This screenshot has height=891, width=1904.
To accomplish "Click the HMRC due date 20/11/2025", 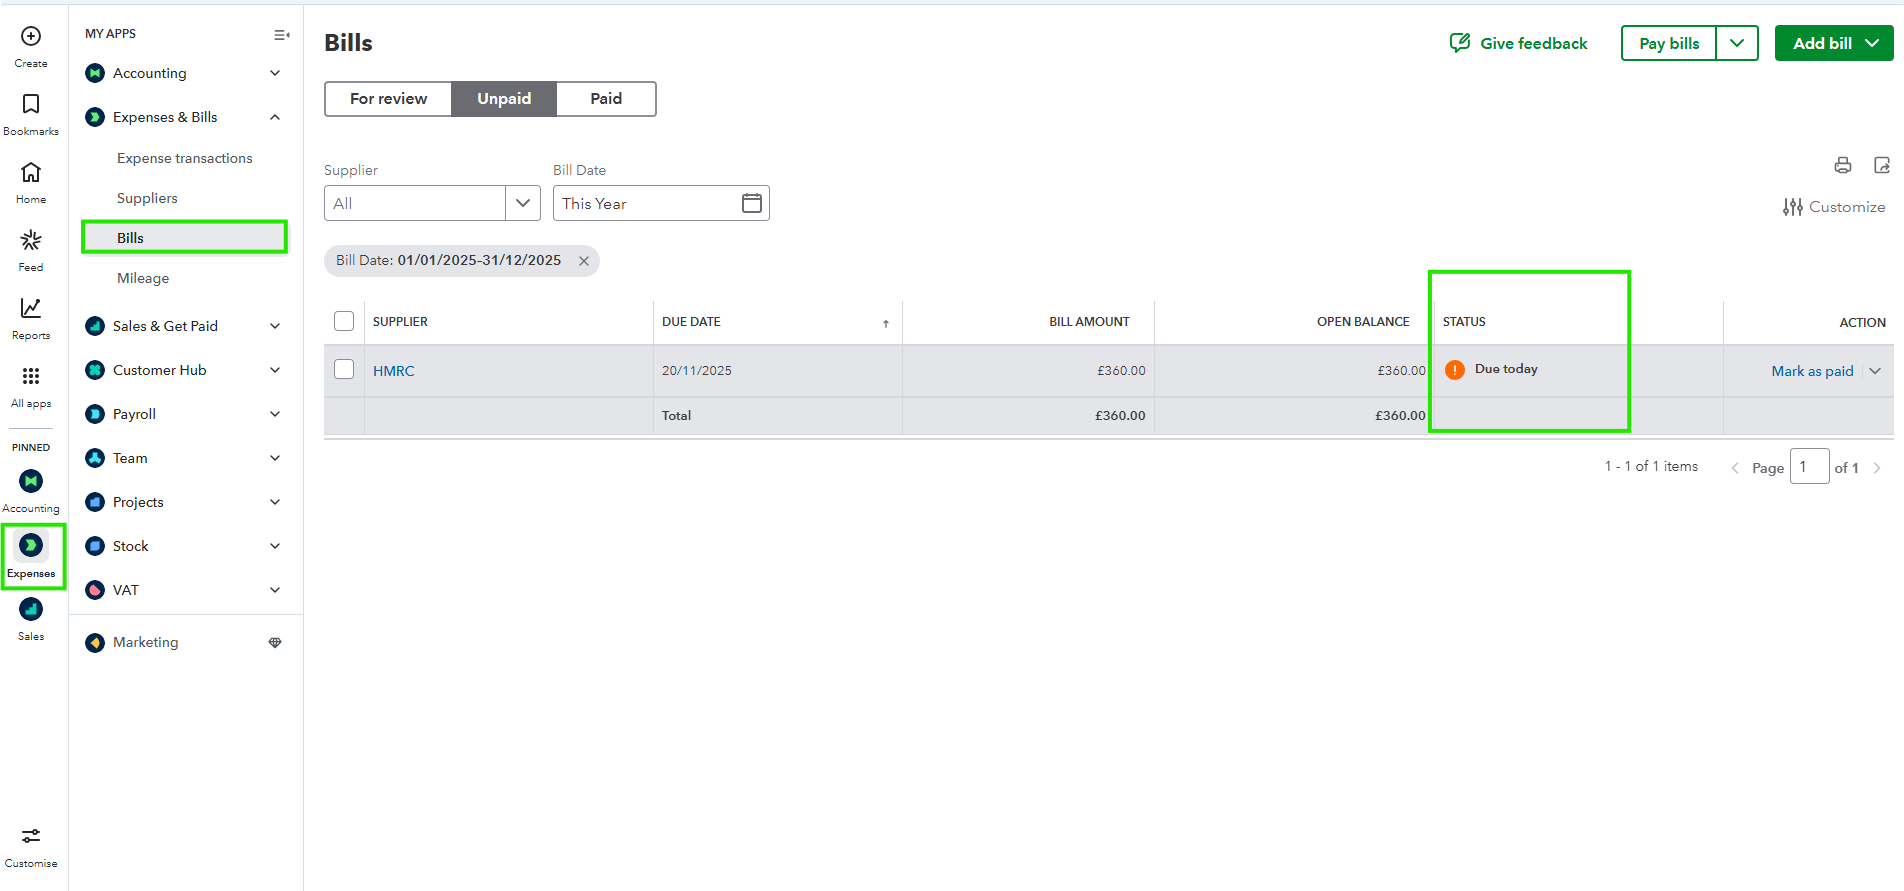I will pyautogui.click(x=697, y=371).
